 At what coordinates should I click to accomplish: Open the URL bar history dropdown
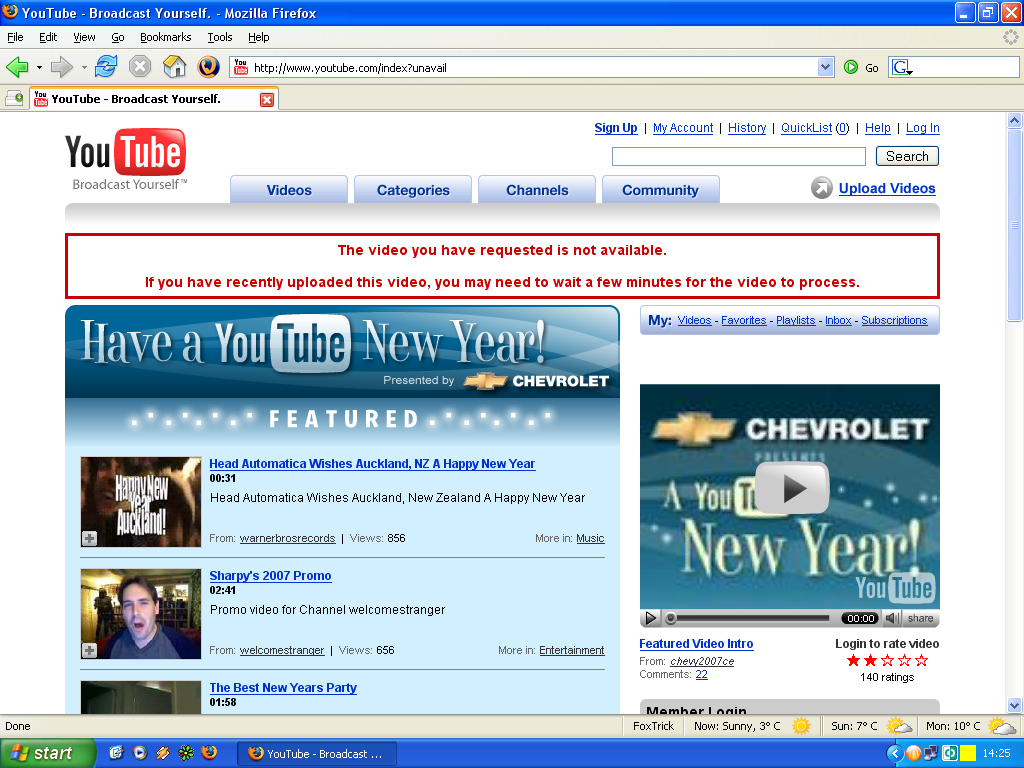(825, 67)
